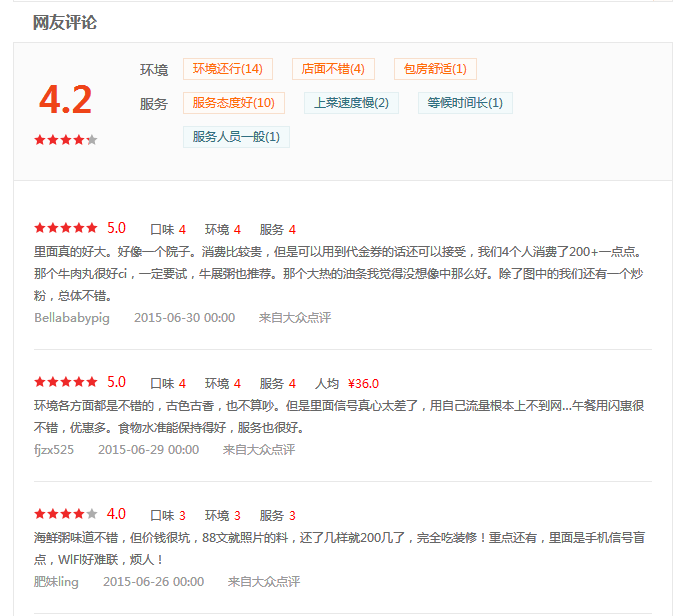Click the review text starting 海鲜粥味道不错
The image size is (688, 616).
[x=339, y=548]
